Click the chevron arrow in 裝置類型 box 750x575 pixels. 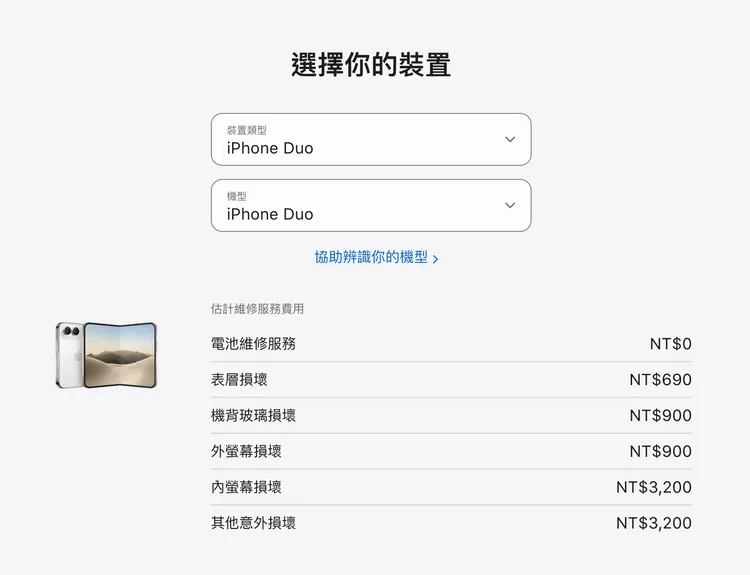tap(510, 139)
